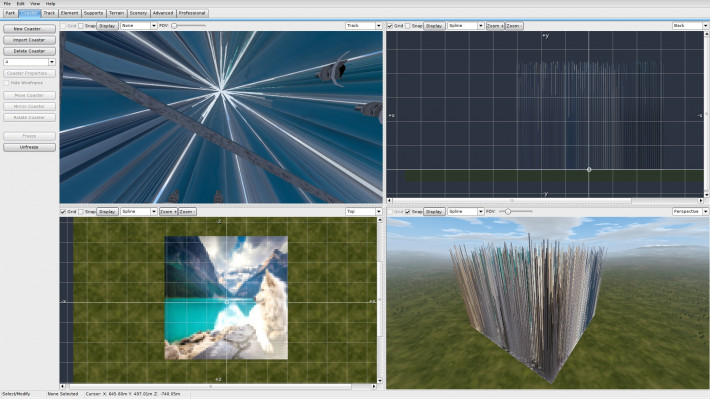710x399 pixels.
Task: Open the Help menu
Action: tap(50, 4)
